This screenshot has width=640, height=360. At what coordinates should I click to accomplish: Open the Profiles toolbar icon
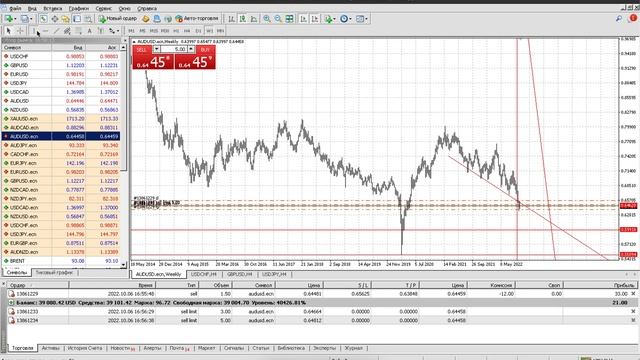[24, 19]
